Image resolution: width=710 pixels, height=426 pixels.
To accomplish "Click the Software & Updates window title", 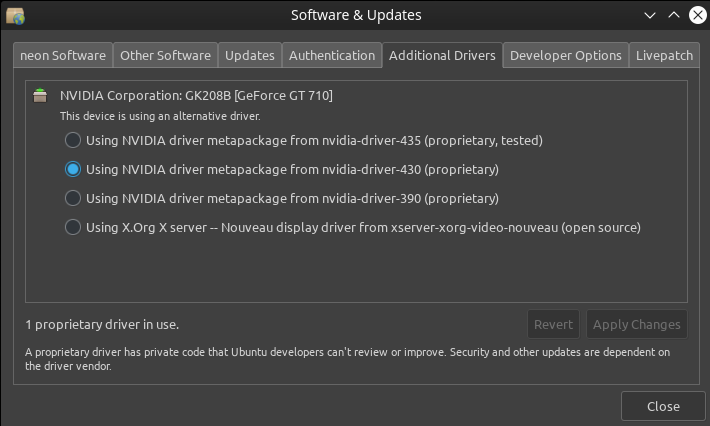I will coord(356,15).
